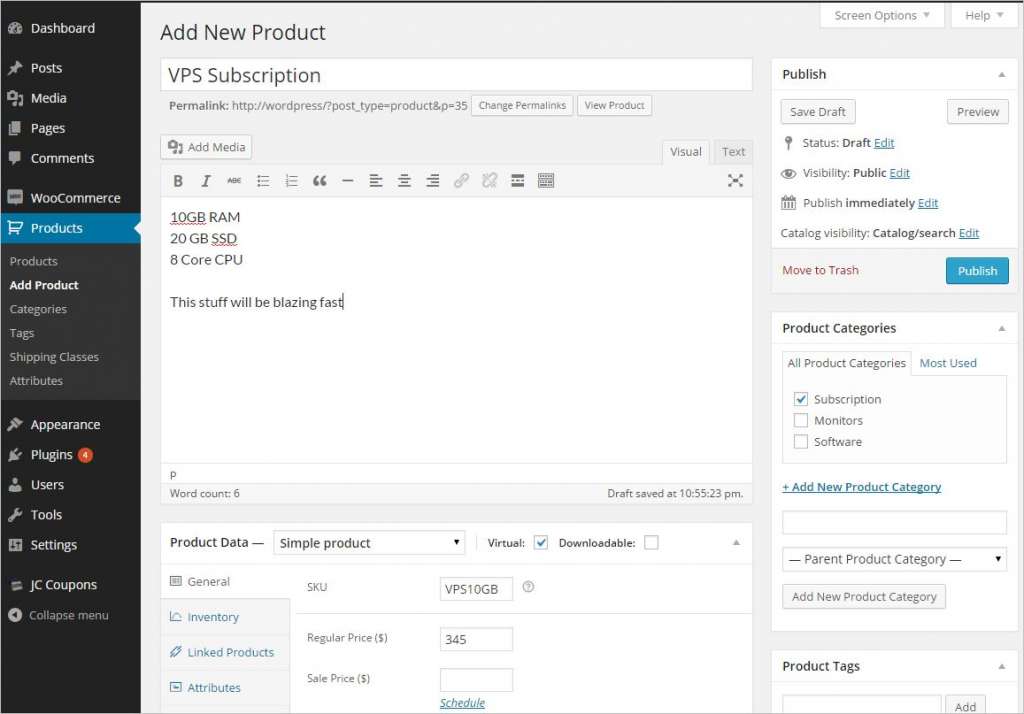Click the insert link icon
This screenshot has height=714, width=1024.
pyautogui.click(x=461, y=181)
